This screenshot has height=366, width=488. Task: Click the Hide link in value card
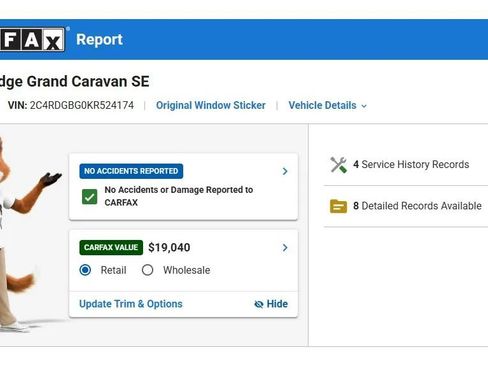[x=277, y=304]
